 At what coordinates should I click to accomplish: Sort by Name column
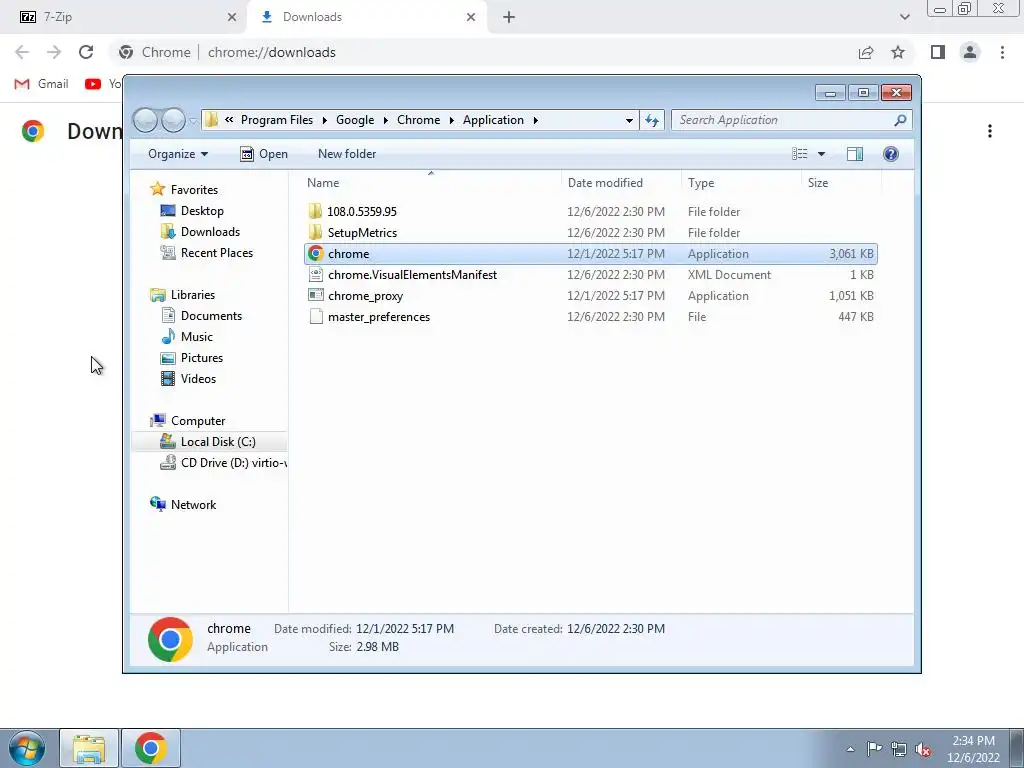[431, 183]
